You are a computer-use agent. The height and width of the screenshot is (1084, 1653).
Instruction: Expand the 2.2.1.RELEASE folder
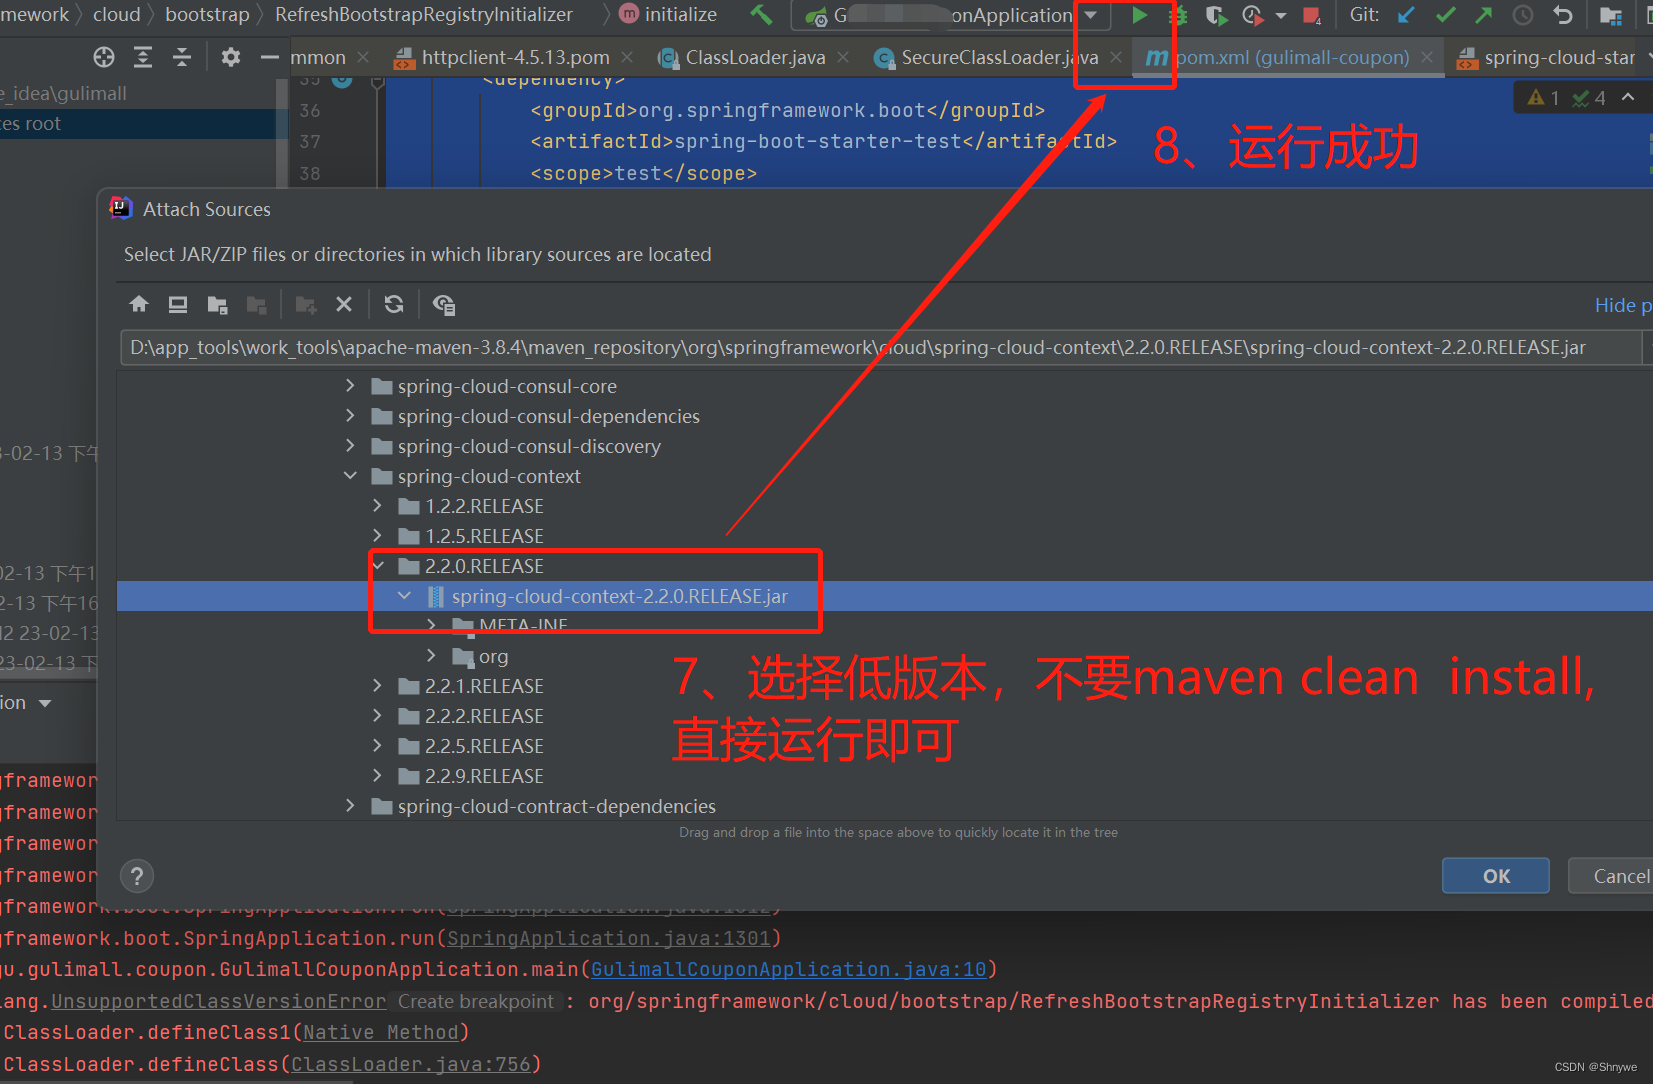[377, 686]
